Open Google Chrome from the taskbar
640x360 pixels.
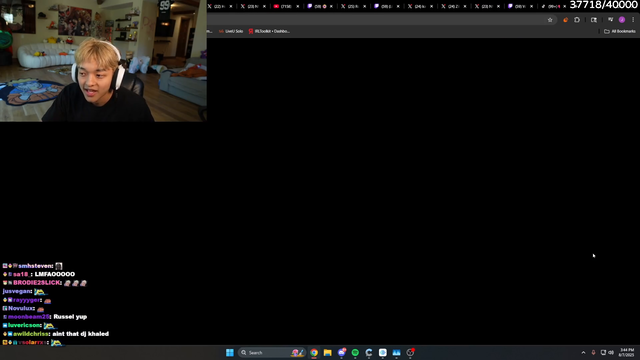(314, 352)
